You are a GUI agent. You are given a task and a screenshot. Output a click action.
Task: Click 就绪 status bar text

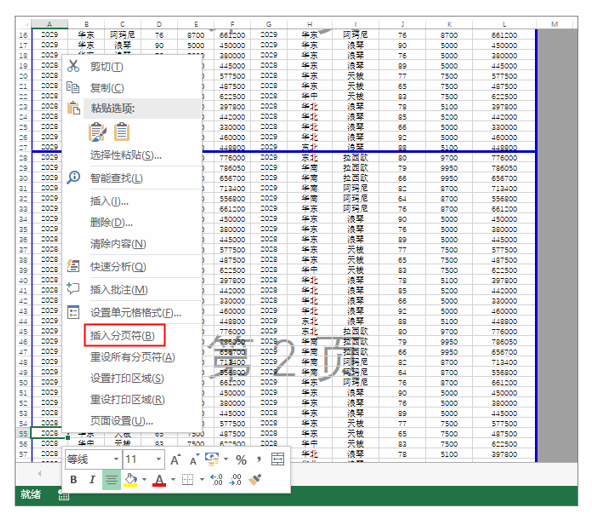(x=31, y=494)
